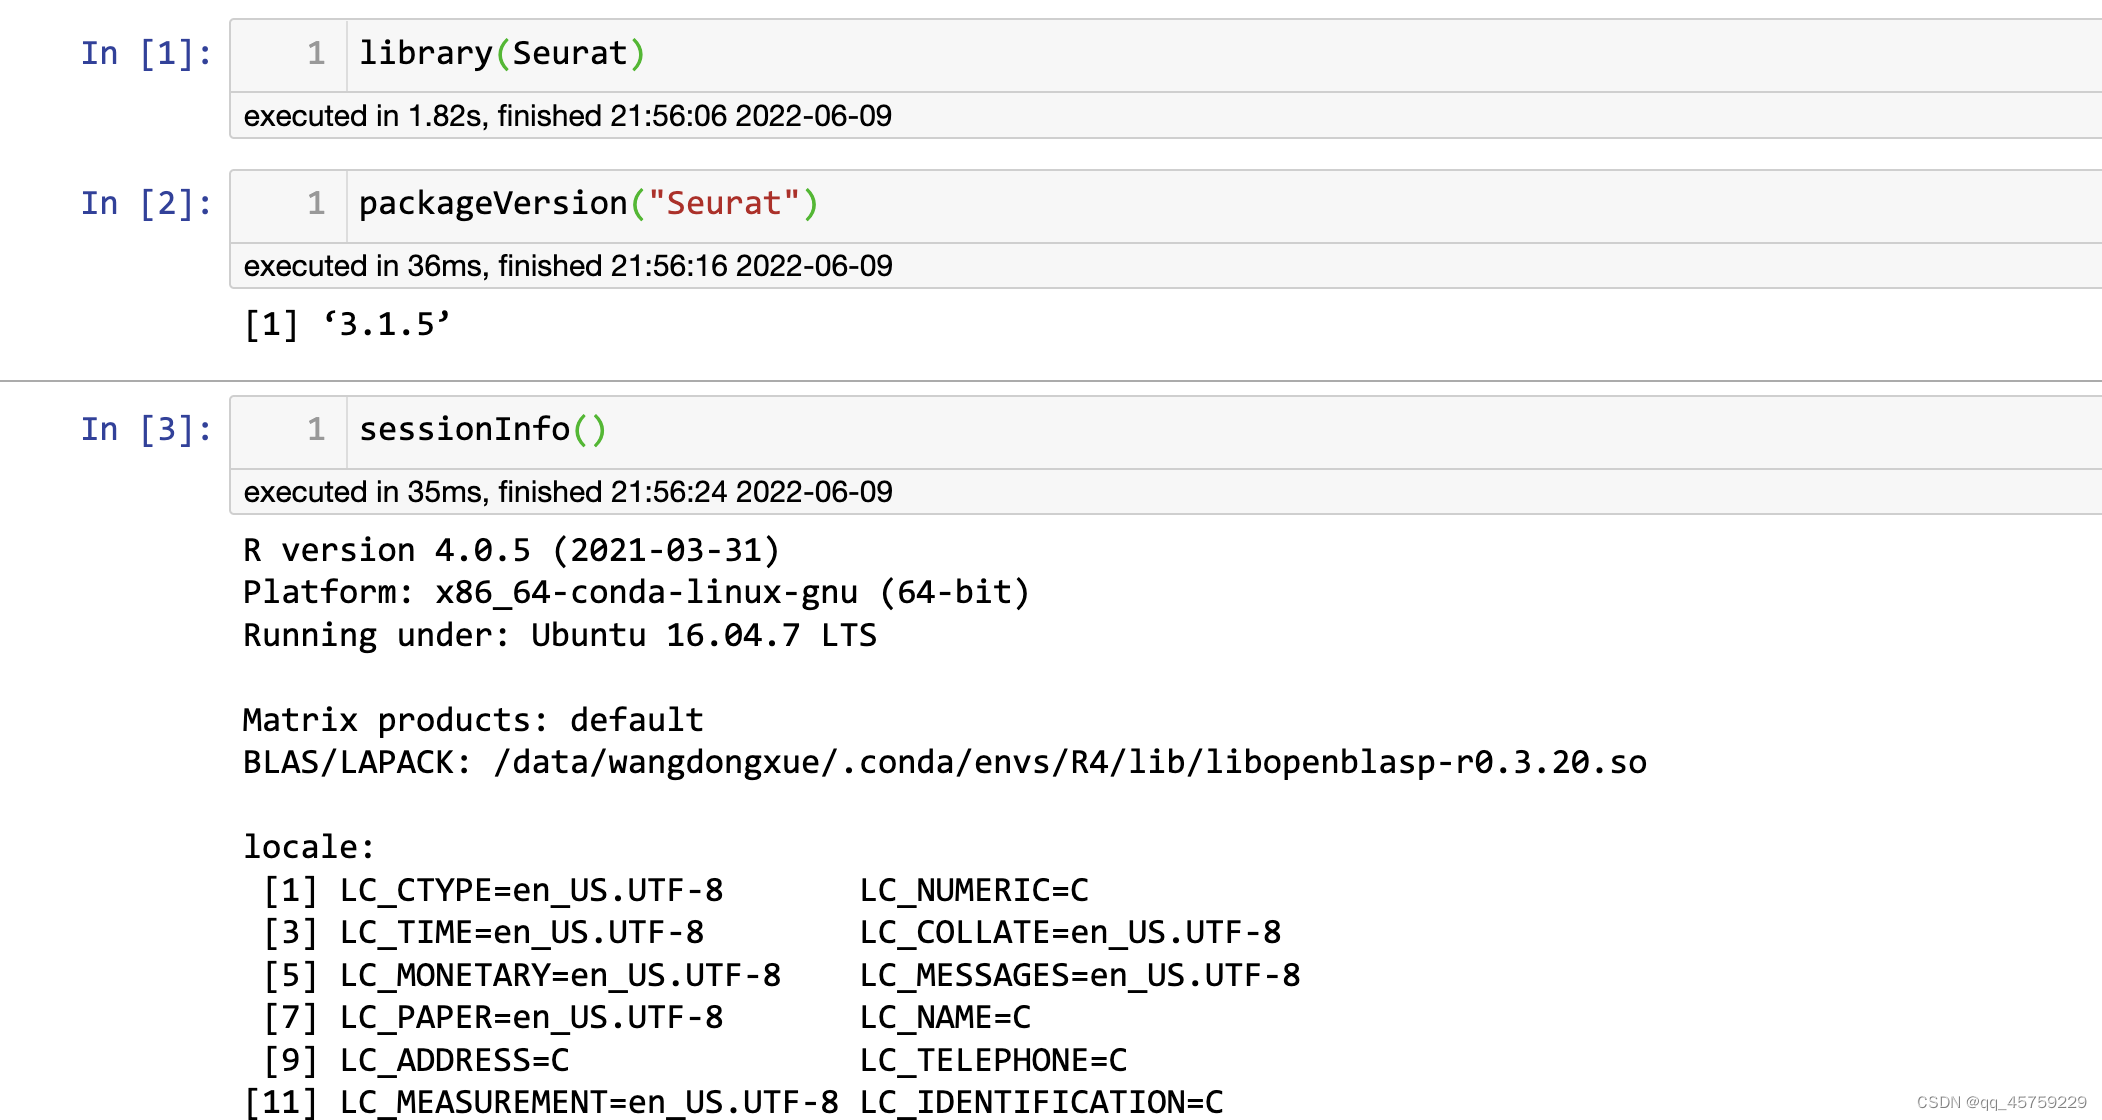Click the output value '3.1.5'
This screenshot has width=2102, height=1120.
(386, 324)
